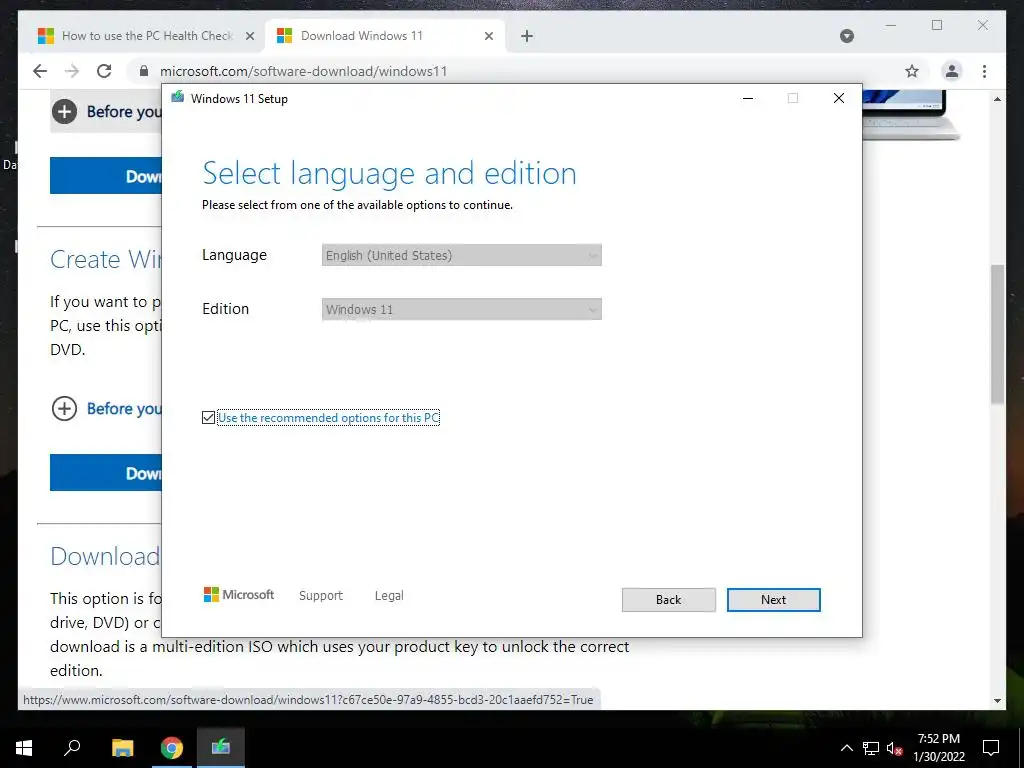1024x768 pixels.
Task: Click the Download heading at bottom of webpage
Action: tap(104, 556)
